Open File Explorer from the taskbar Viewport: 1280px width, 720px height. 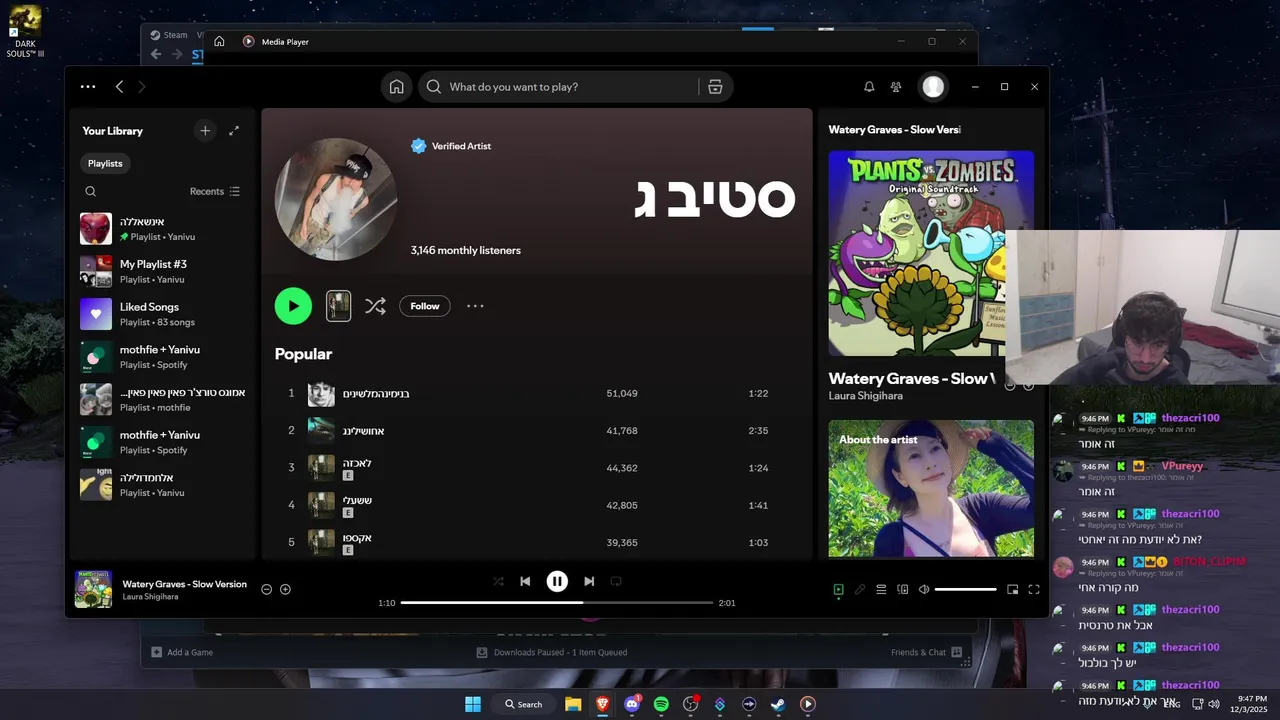573,704
